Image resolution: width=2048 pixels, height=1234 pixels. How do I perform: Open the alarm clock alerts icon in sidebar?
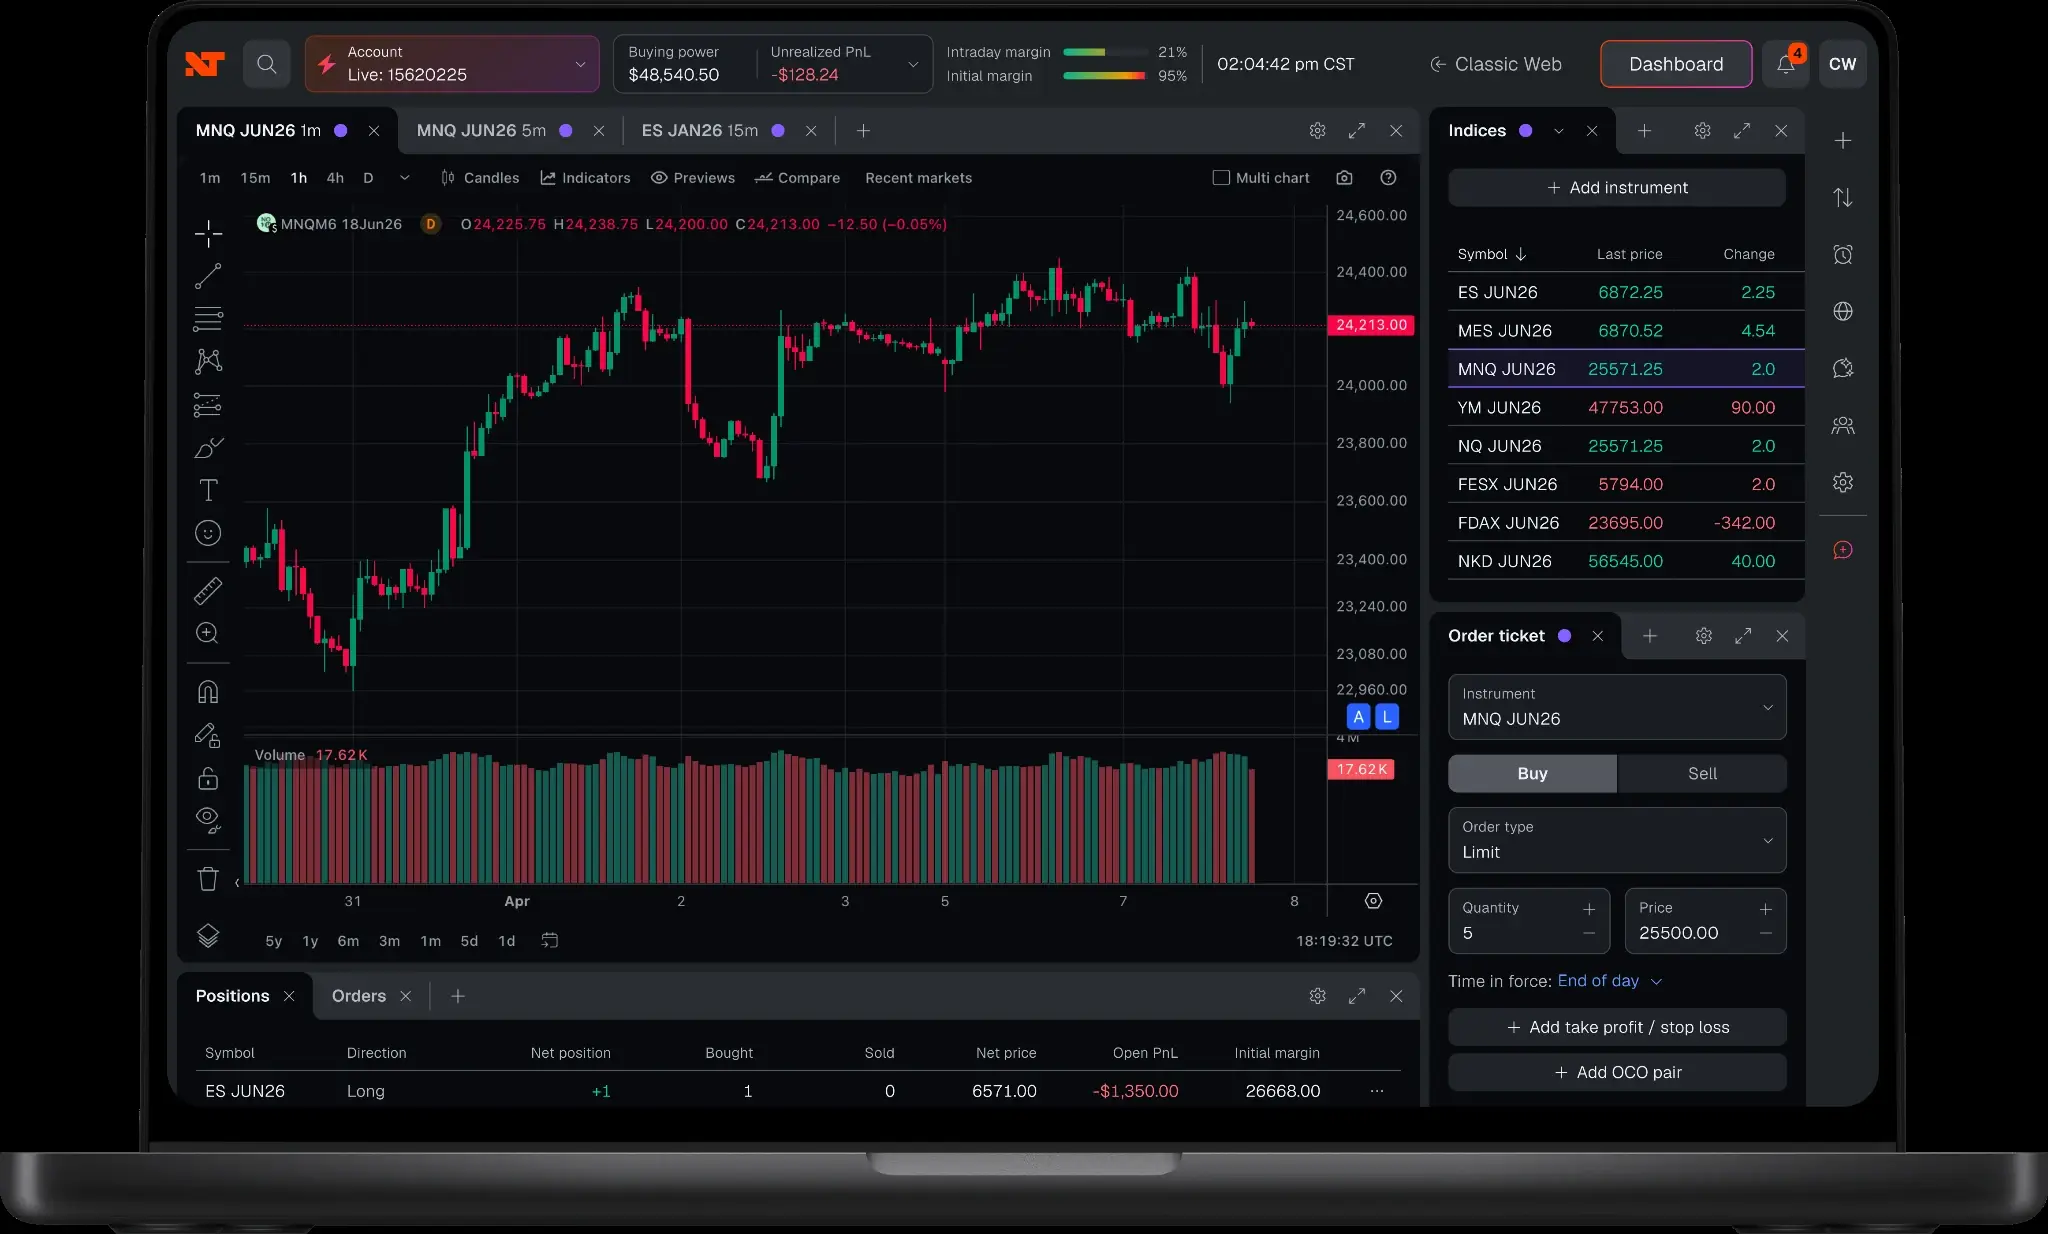click(x=1843, y=254)
